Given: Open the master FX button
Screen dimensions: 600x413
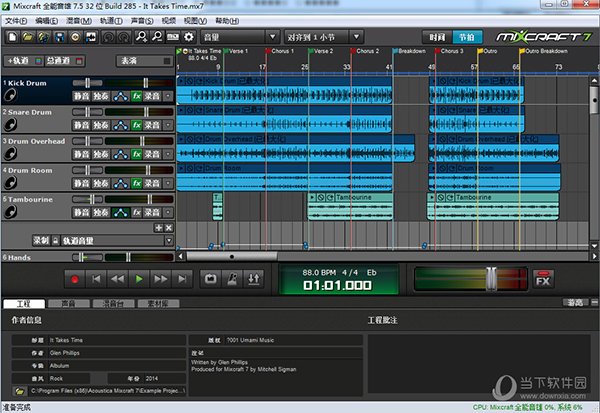Looking at the screenshot, I should pyautogui.click(x=543, y=279).
